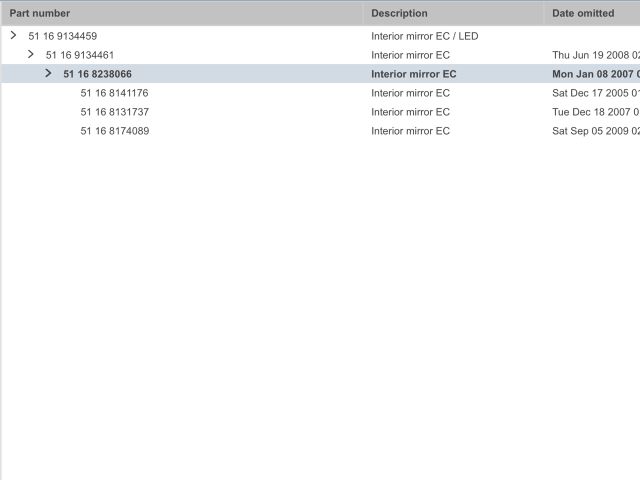
Task: Expand the 51 16 9134459 tree row
Action: coord(13,36)
